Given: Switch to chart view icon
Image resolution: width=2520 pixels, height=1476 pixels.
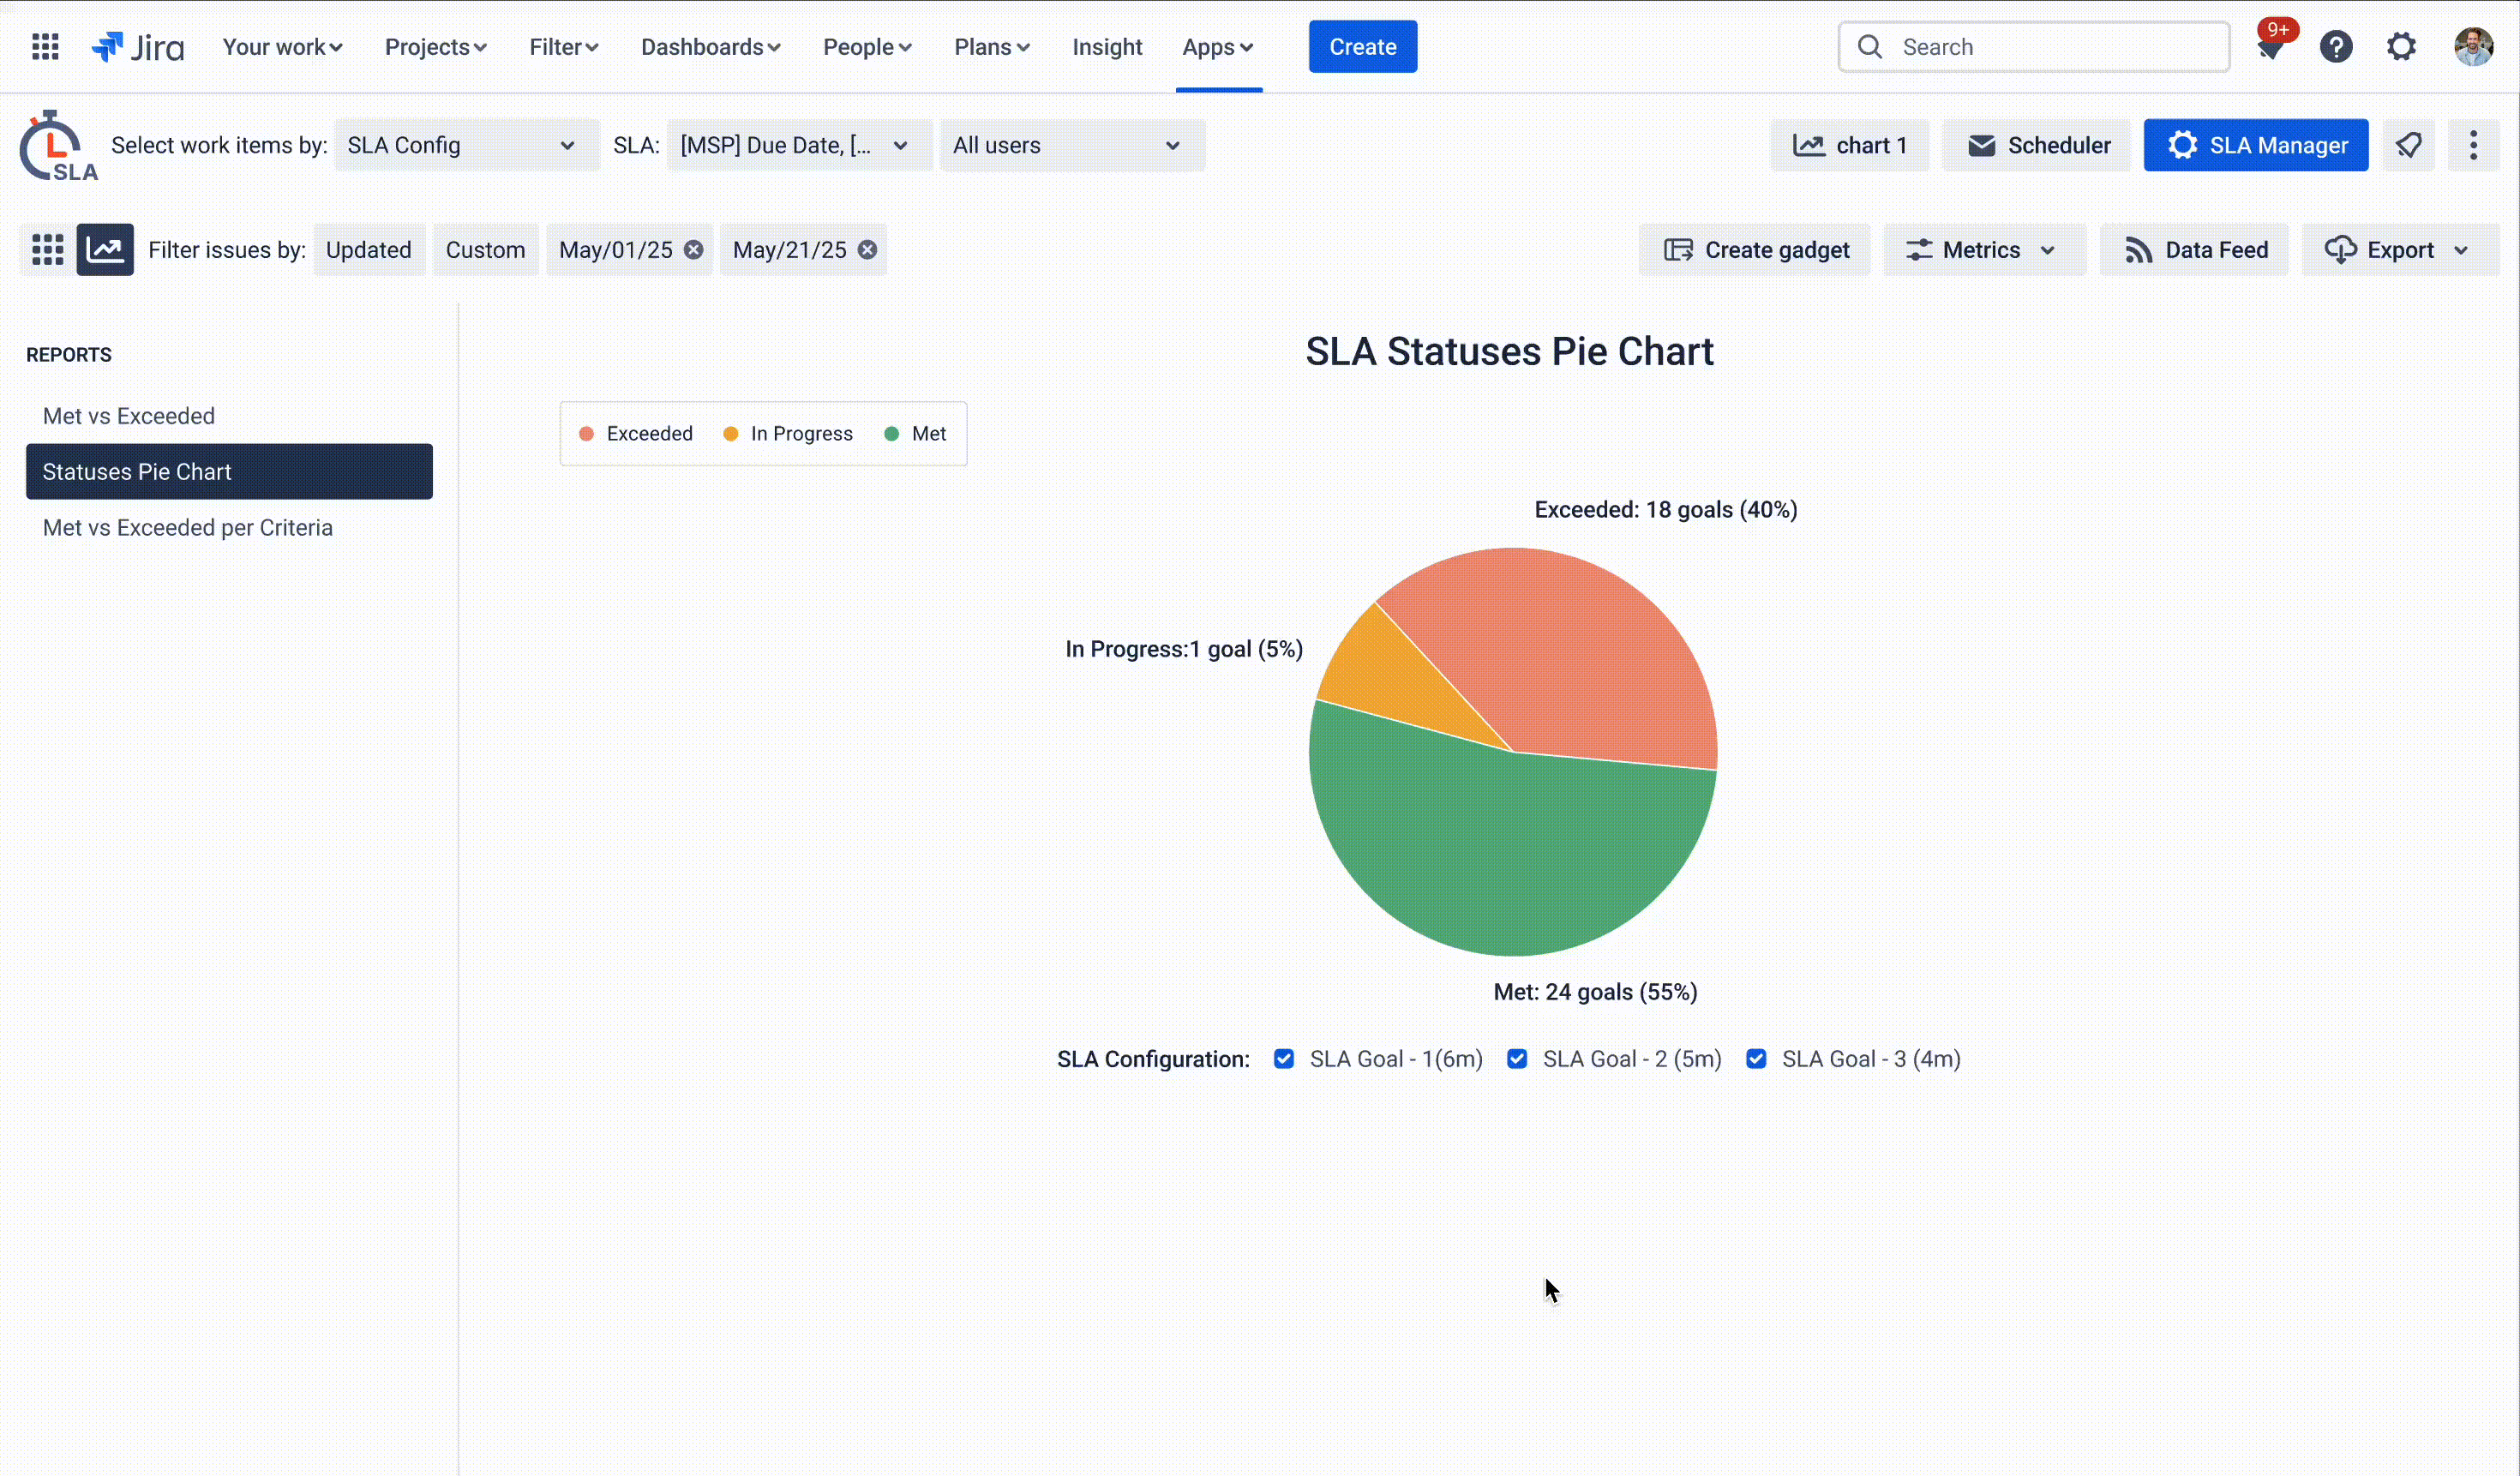Looking at the screenshot, I should 105,250.
